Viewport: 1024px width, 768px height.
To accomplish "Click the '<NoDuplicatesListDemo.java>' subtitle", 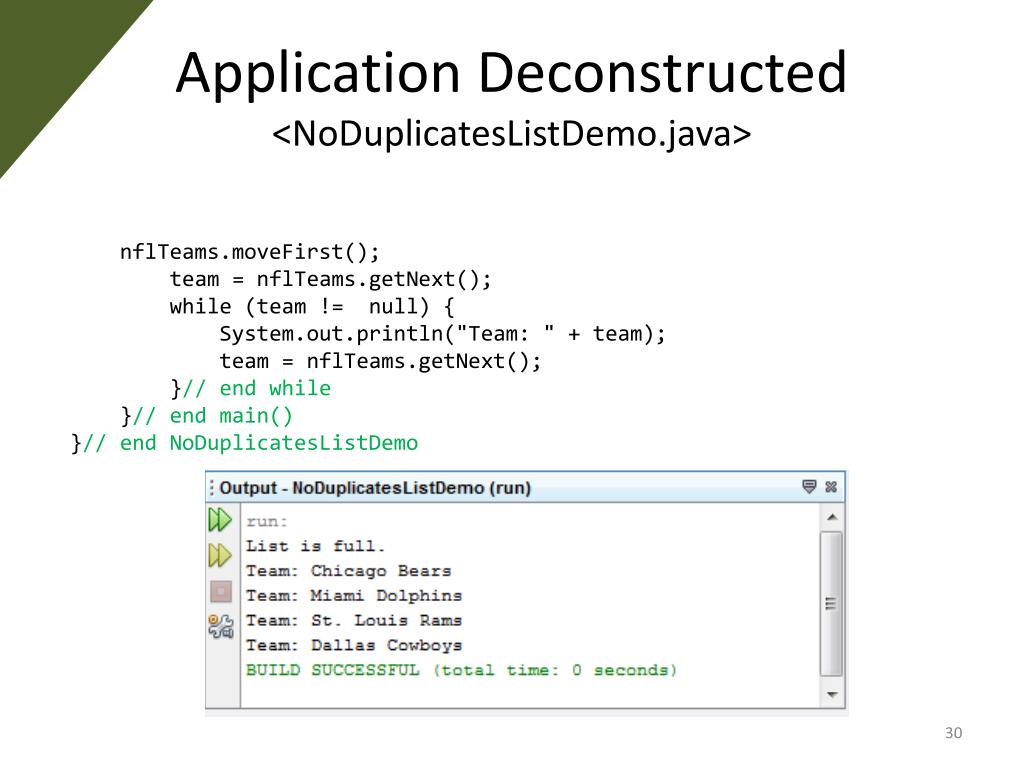I will [511, 134].
